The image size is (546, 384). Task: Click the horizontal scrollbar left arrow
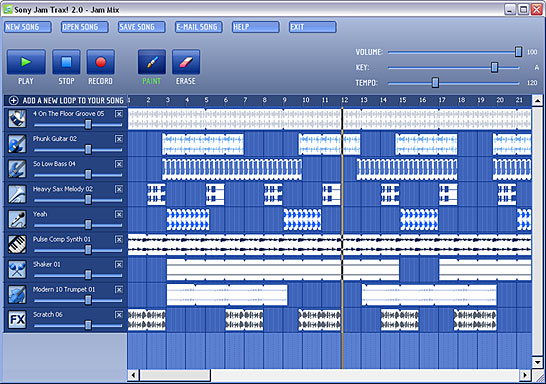tap(133, 375)
